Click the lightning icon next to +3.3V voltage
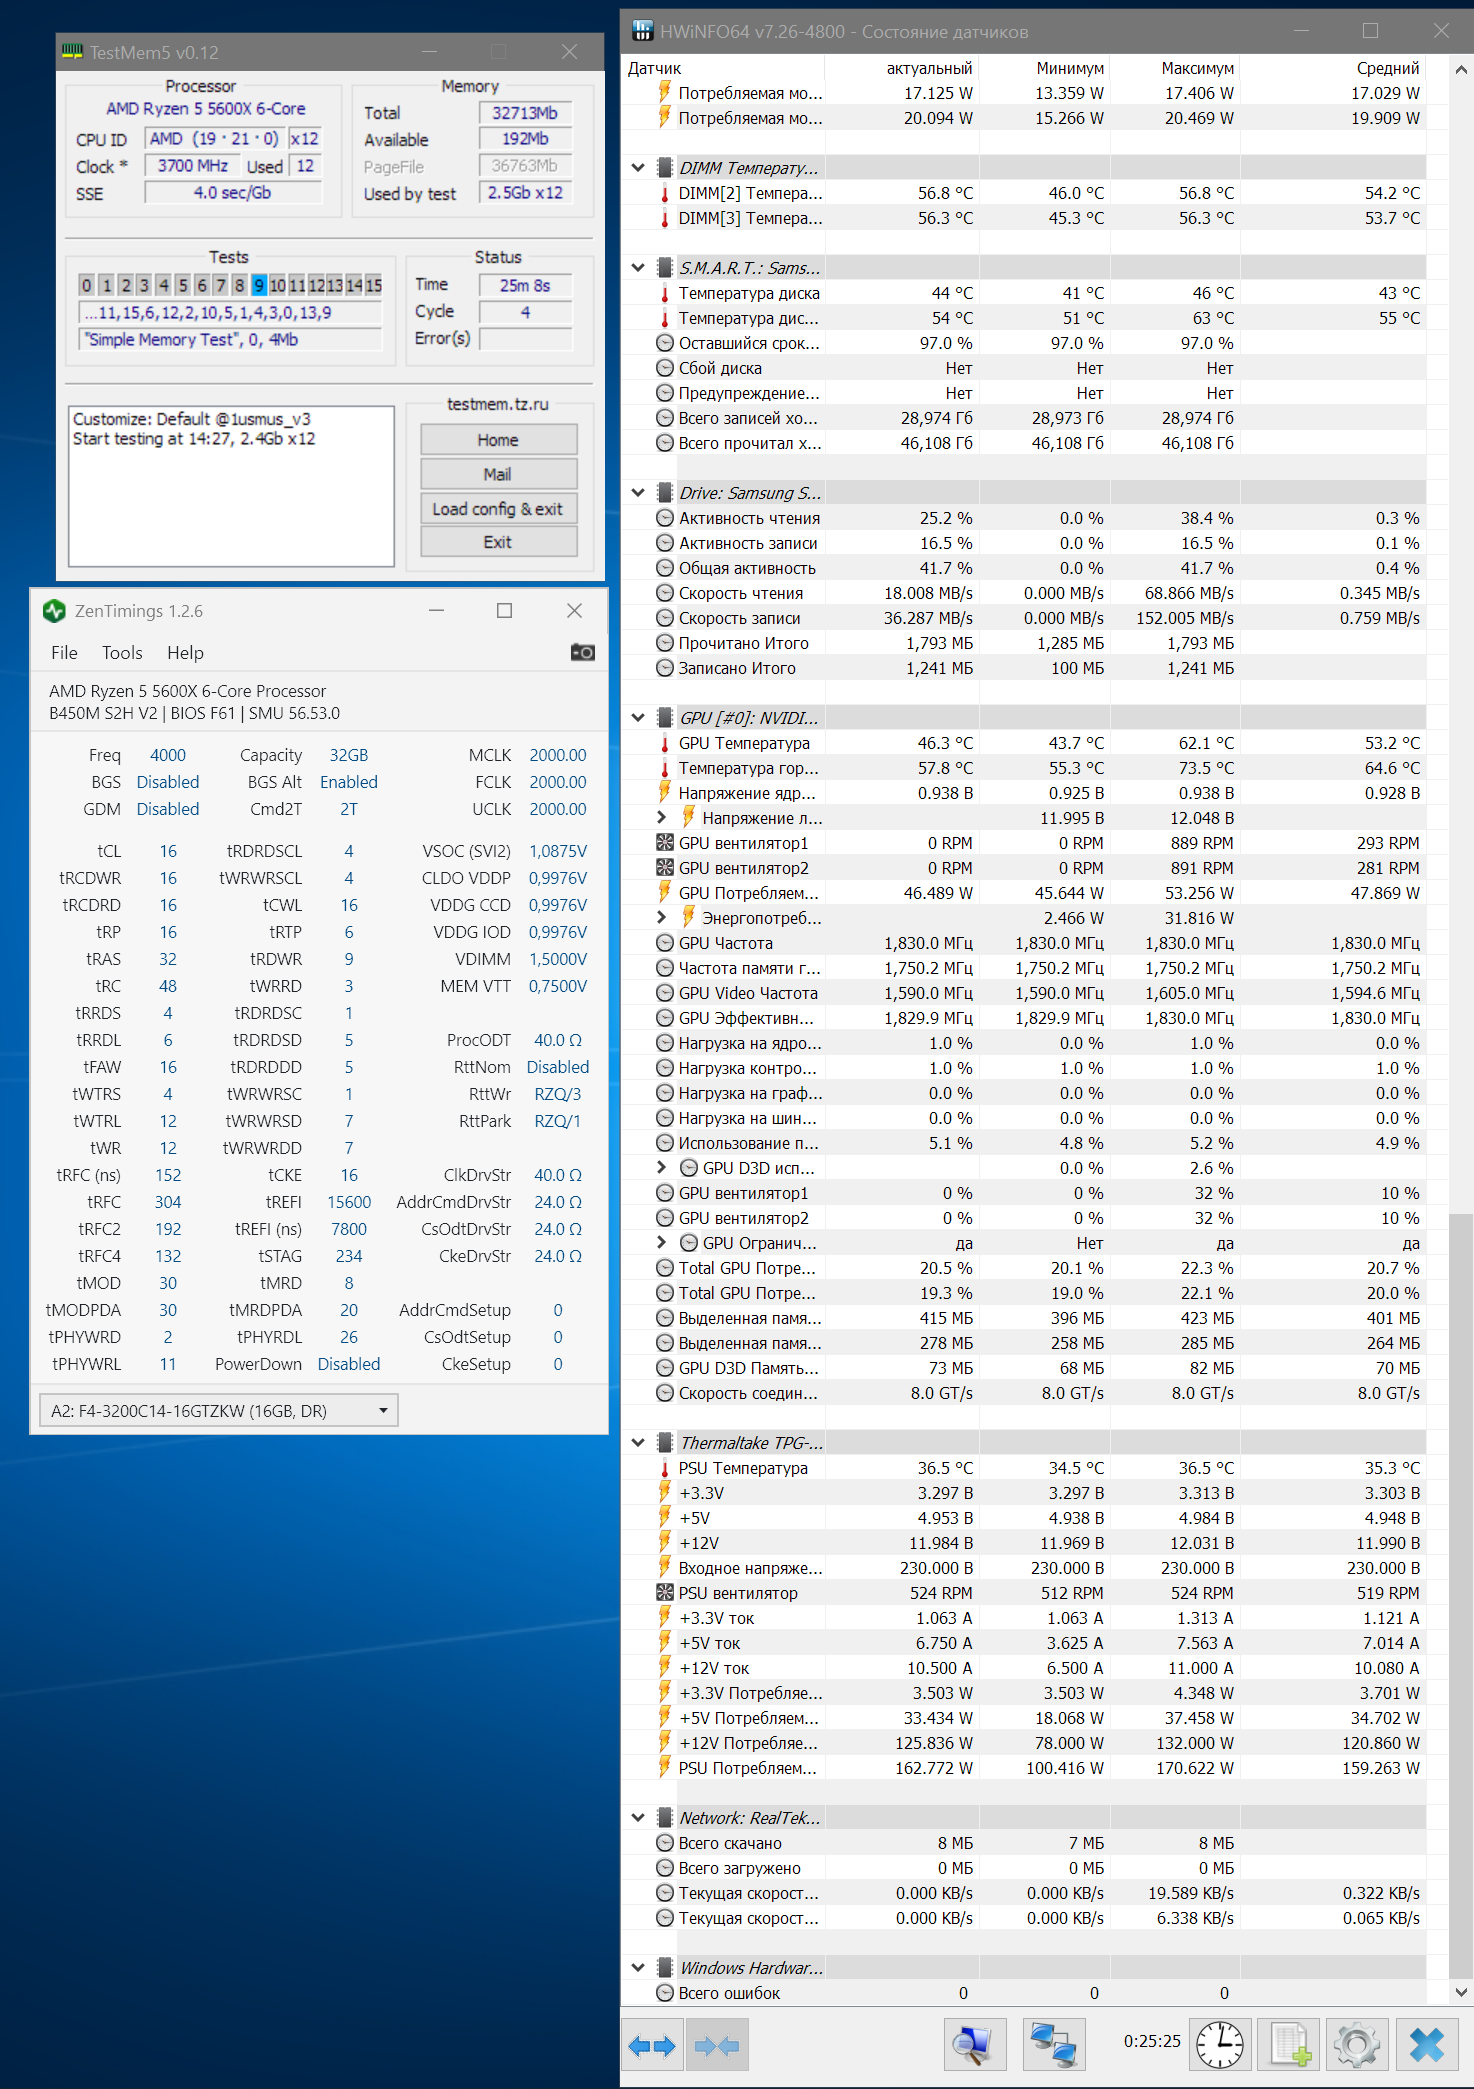Image resolution: width=1474 pixels, height=2089 pixels. pyautogui.click(x=664, y=1493)
